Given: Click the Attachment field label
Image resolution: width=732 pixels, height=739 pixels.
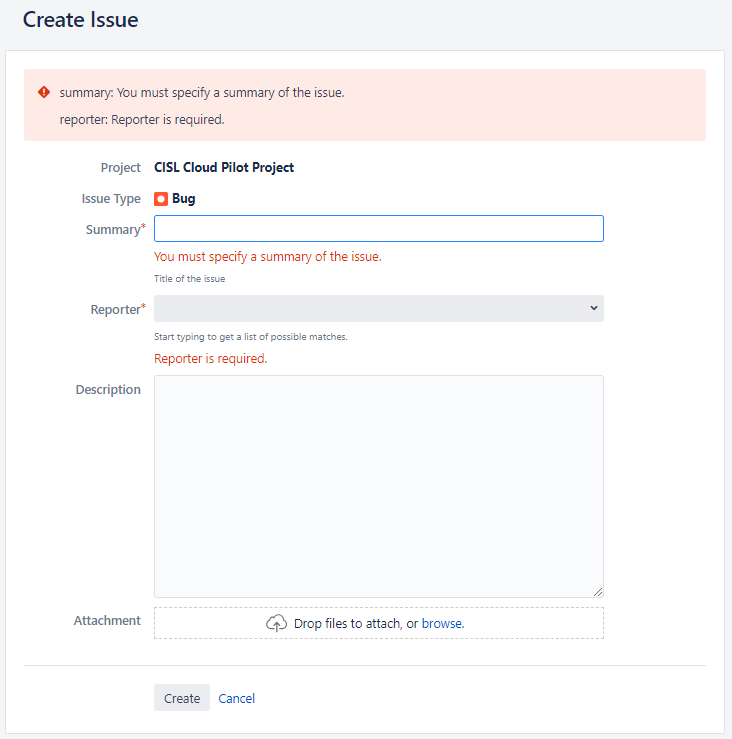Looking at the screenshot, I should (x=107, y=621).
